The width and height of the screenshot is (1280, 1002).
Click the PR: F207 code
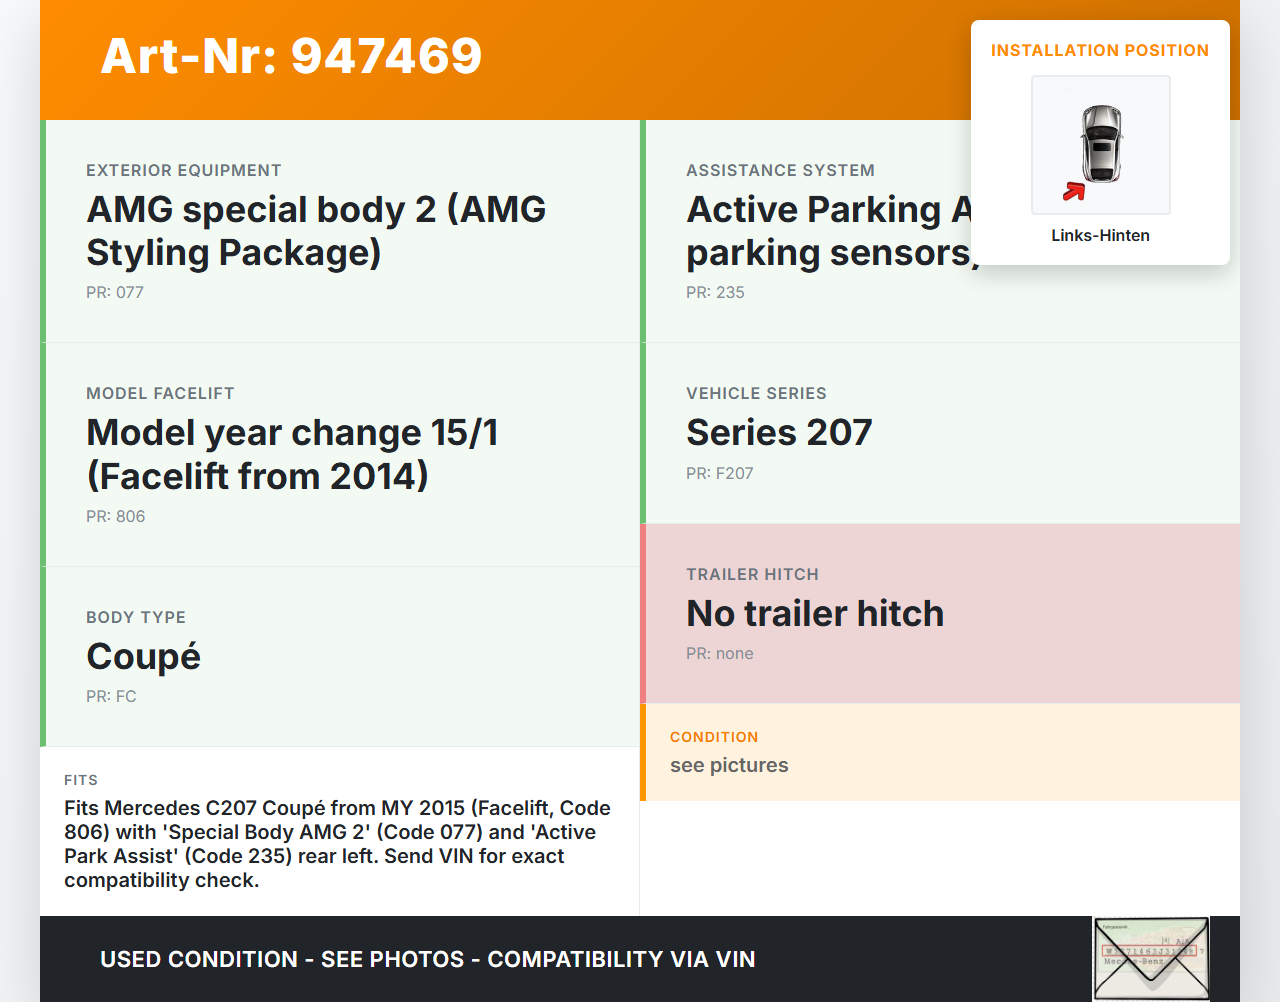719,474
